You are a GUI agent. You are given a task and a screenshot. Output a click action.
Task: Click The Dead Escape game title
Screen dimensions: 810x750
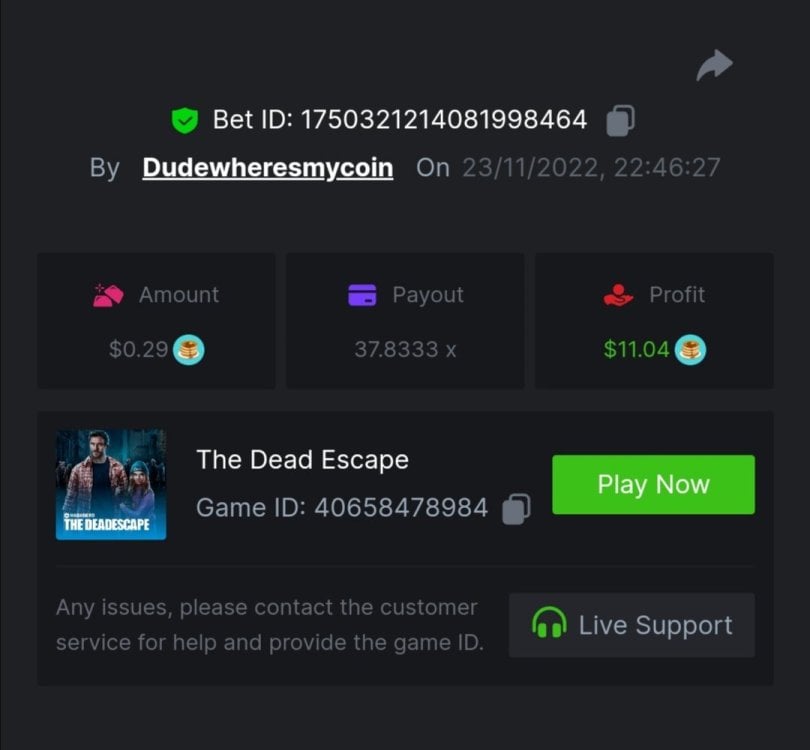302,460
